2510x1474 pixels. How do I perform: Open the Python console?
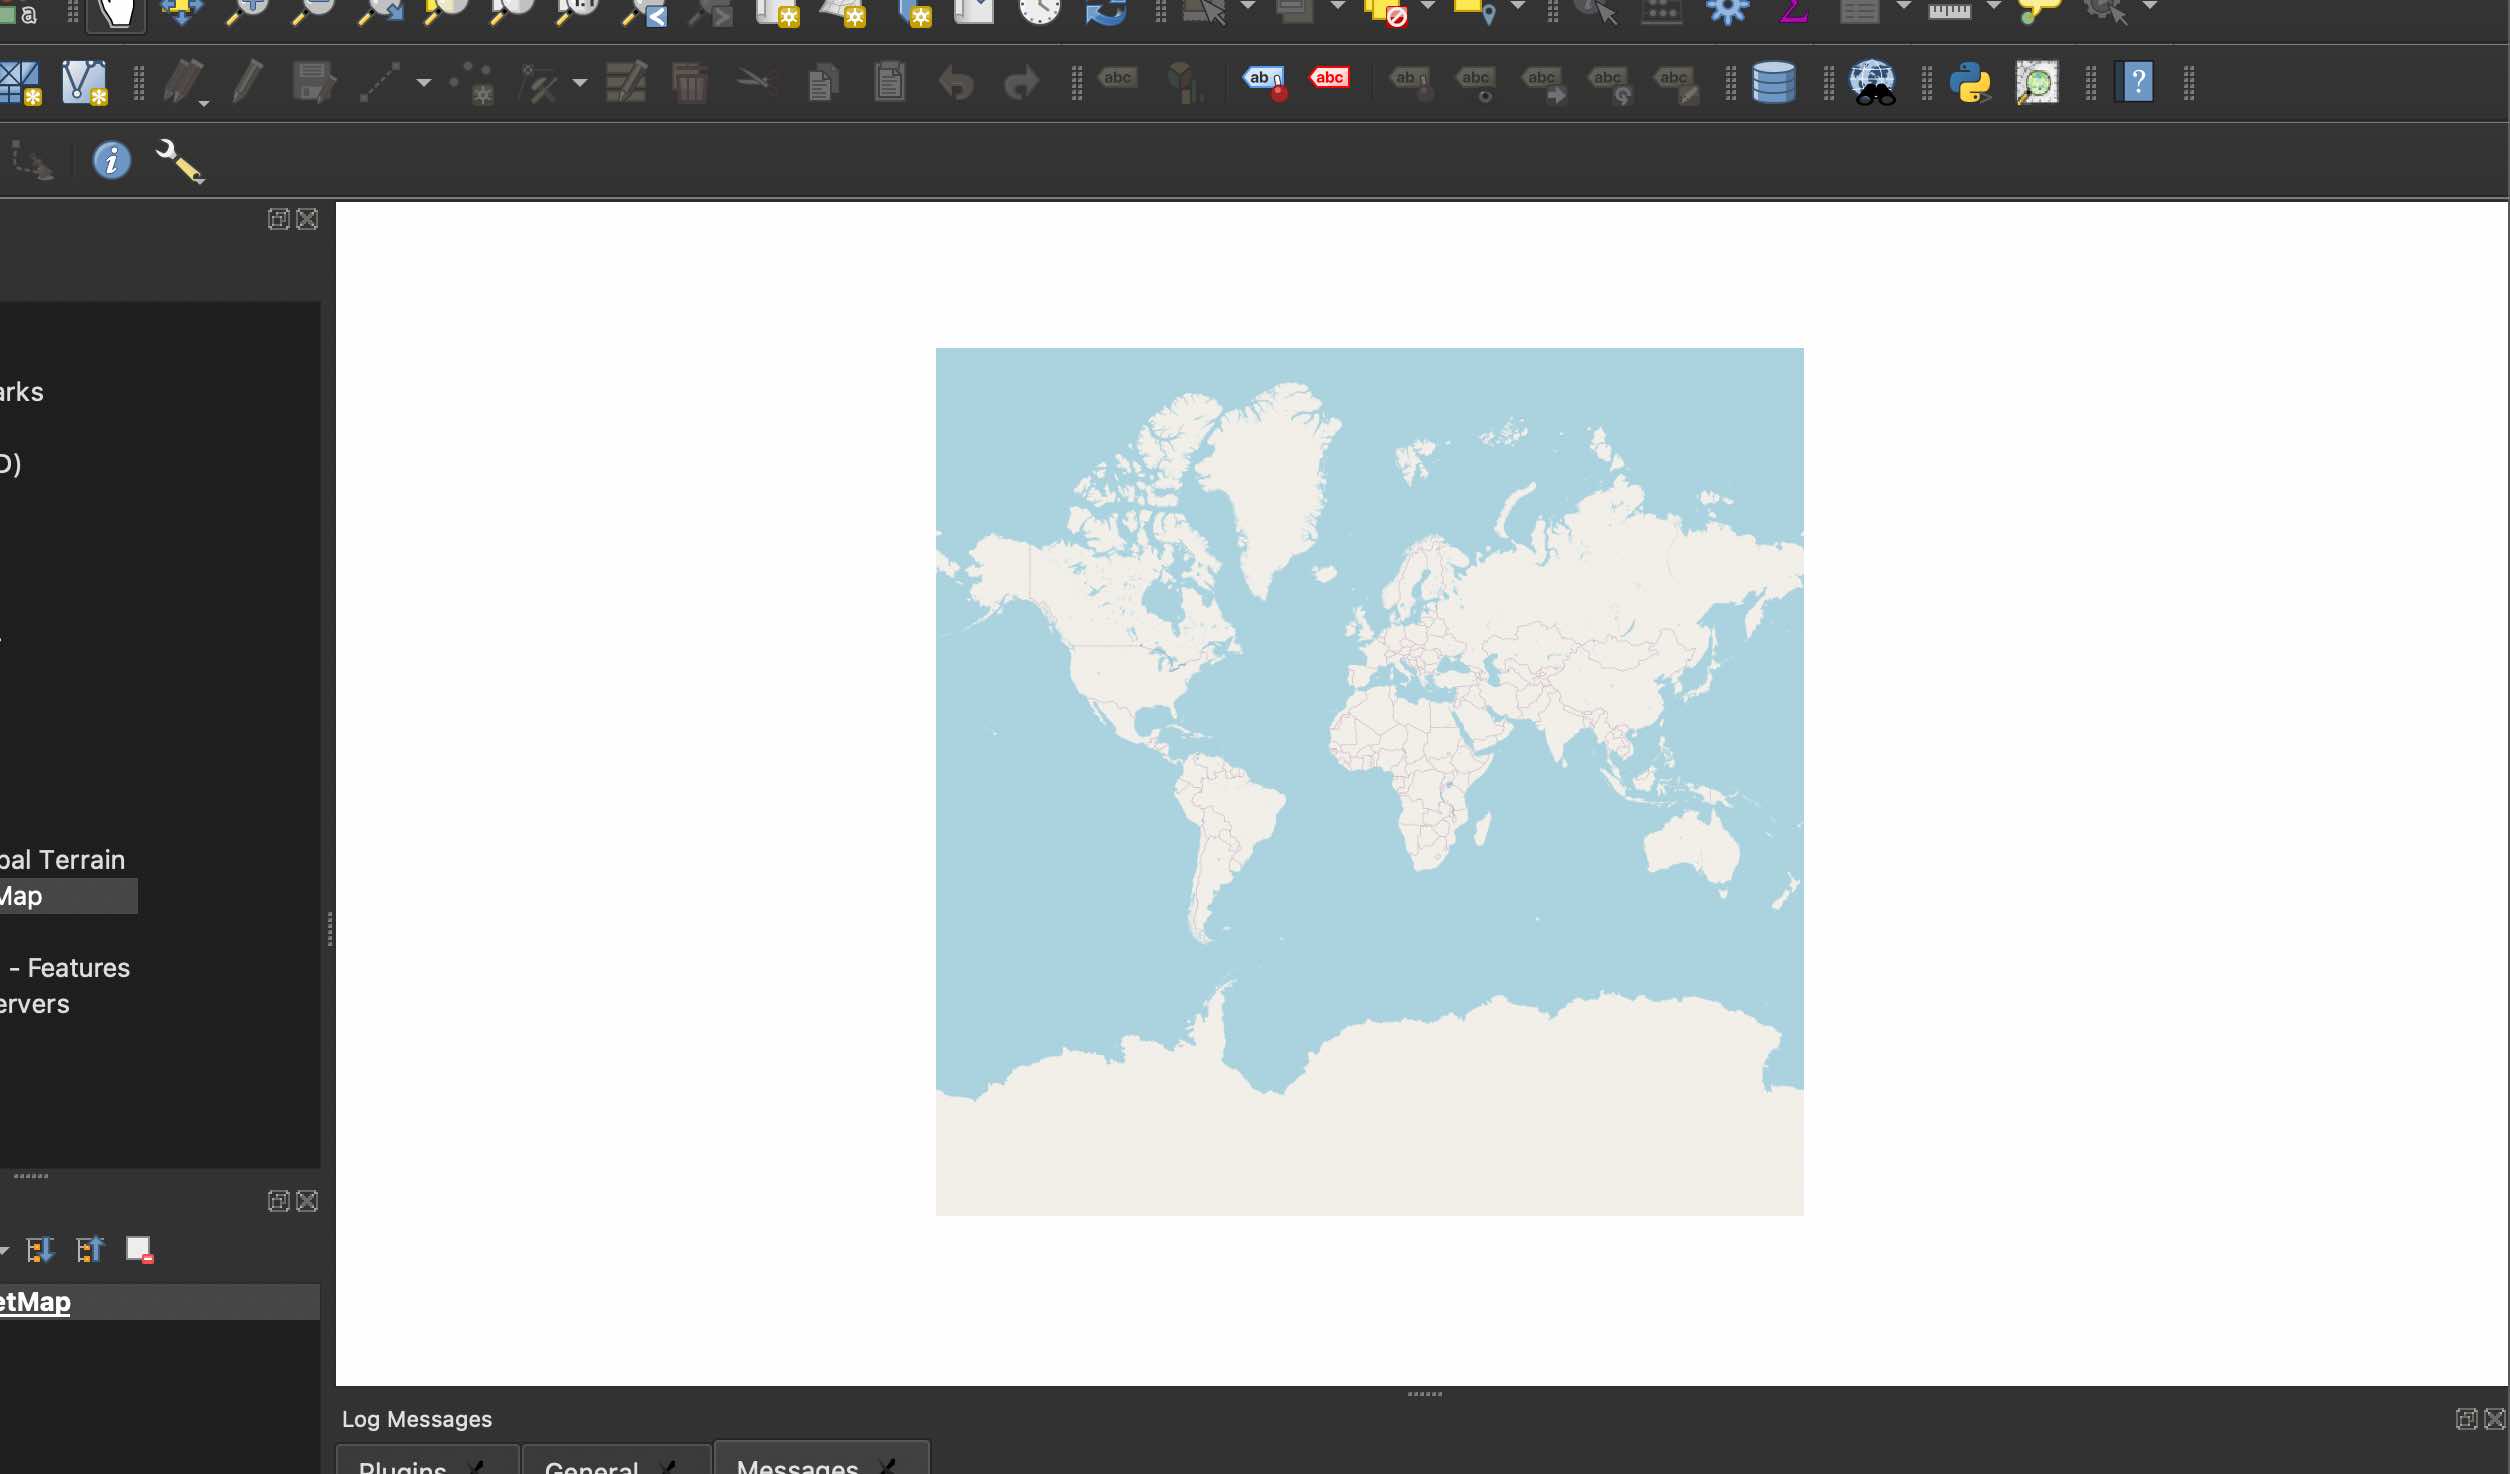[x=1970, y=82]
